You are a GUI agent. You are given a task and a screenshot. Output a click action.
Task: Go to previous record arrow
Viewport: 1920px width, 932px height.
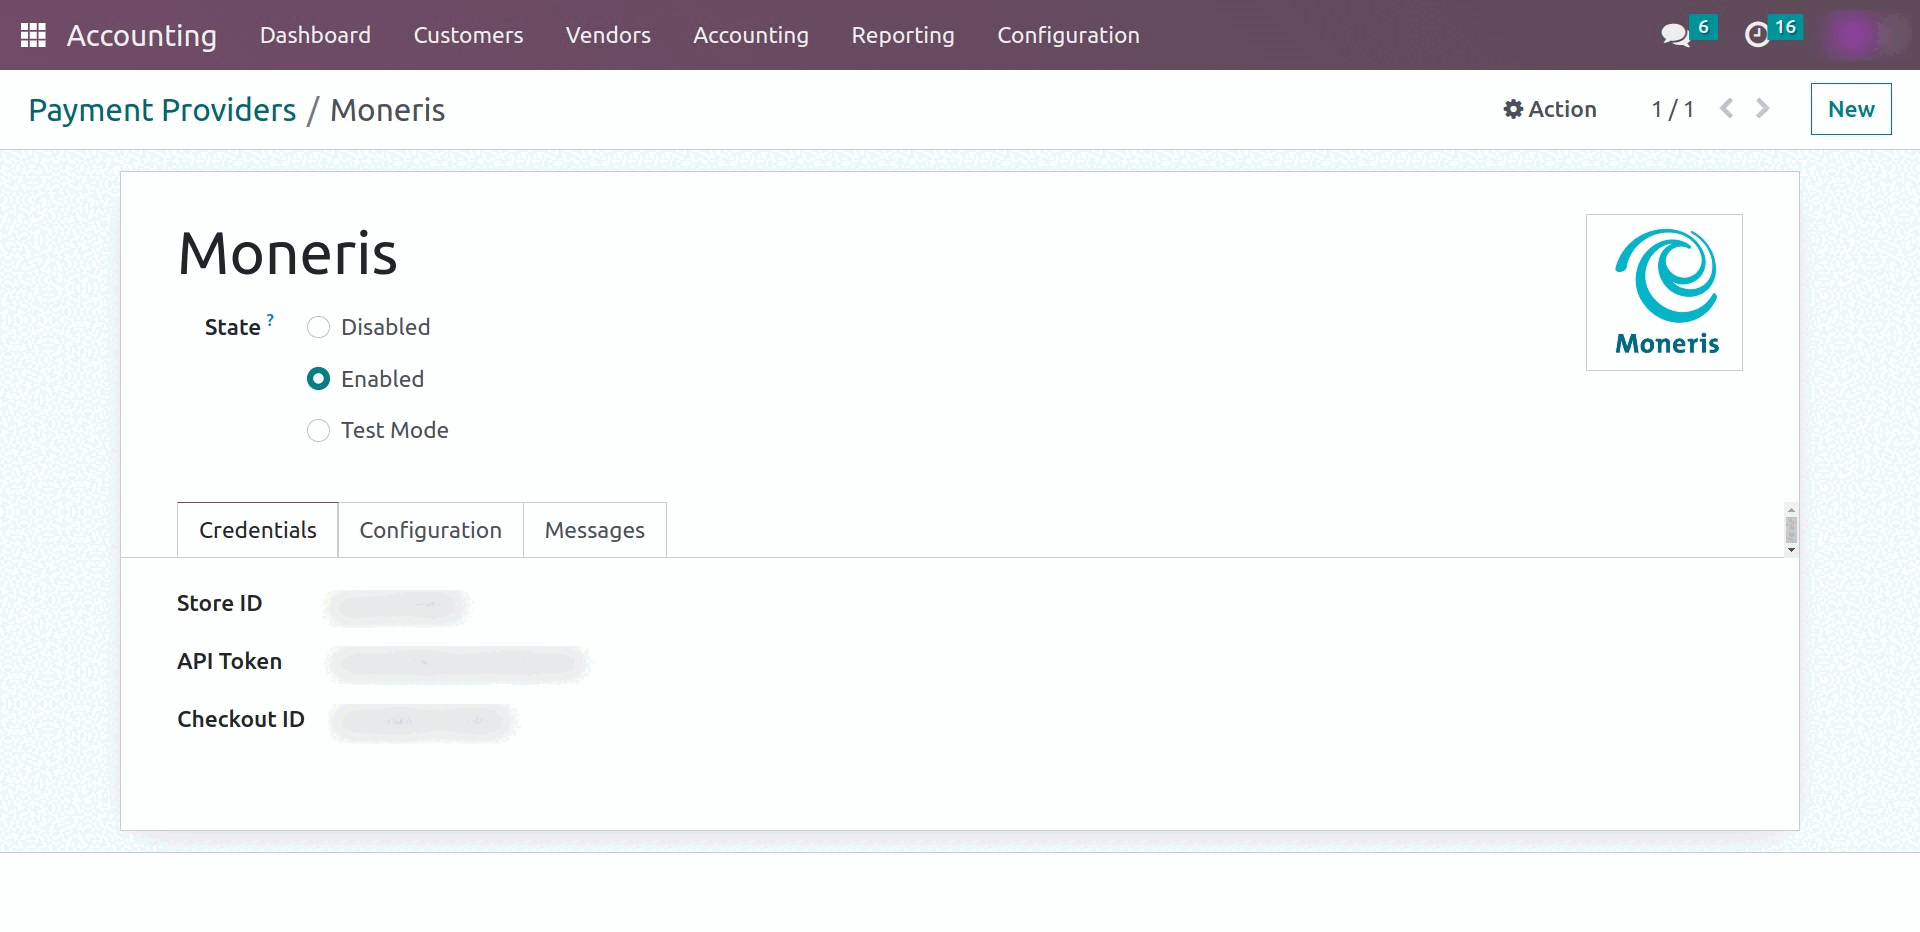(x=1727, y=108)
